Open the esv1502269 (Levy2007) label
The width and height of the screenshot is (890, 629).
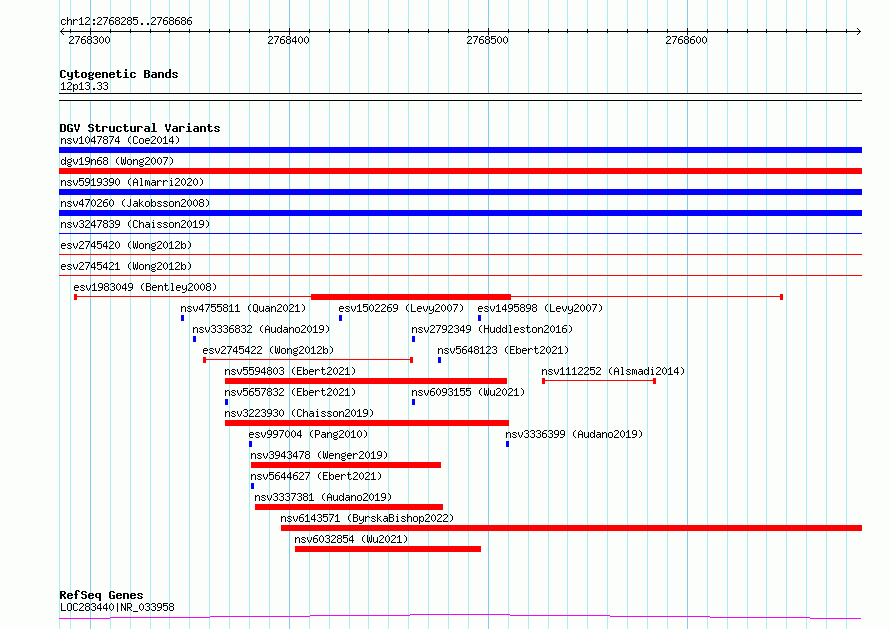click(401, 308)
